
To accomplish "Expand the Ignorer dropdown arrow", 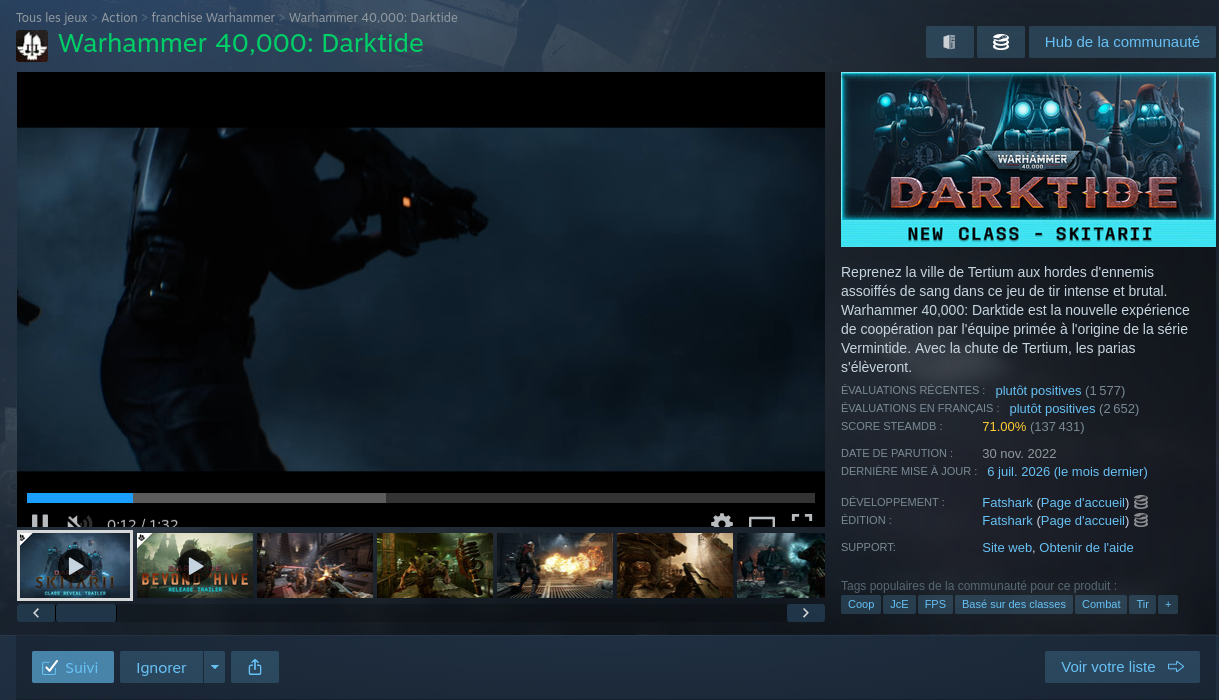I will (x=214, y=667).
